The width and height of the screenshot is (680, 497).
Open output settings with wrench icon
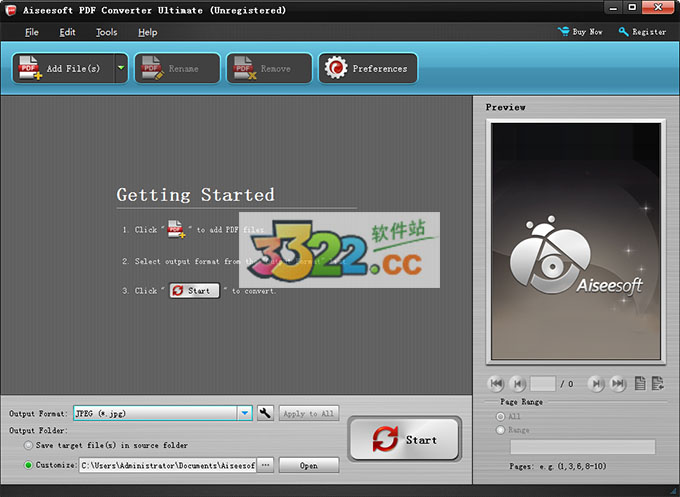pos(265,413)
